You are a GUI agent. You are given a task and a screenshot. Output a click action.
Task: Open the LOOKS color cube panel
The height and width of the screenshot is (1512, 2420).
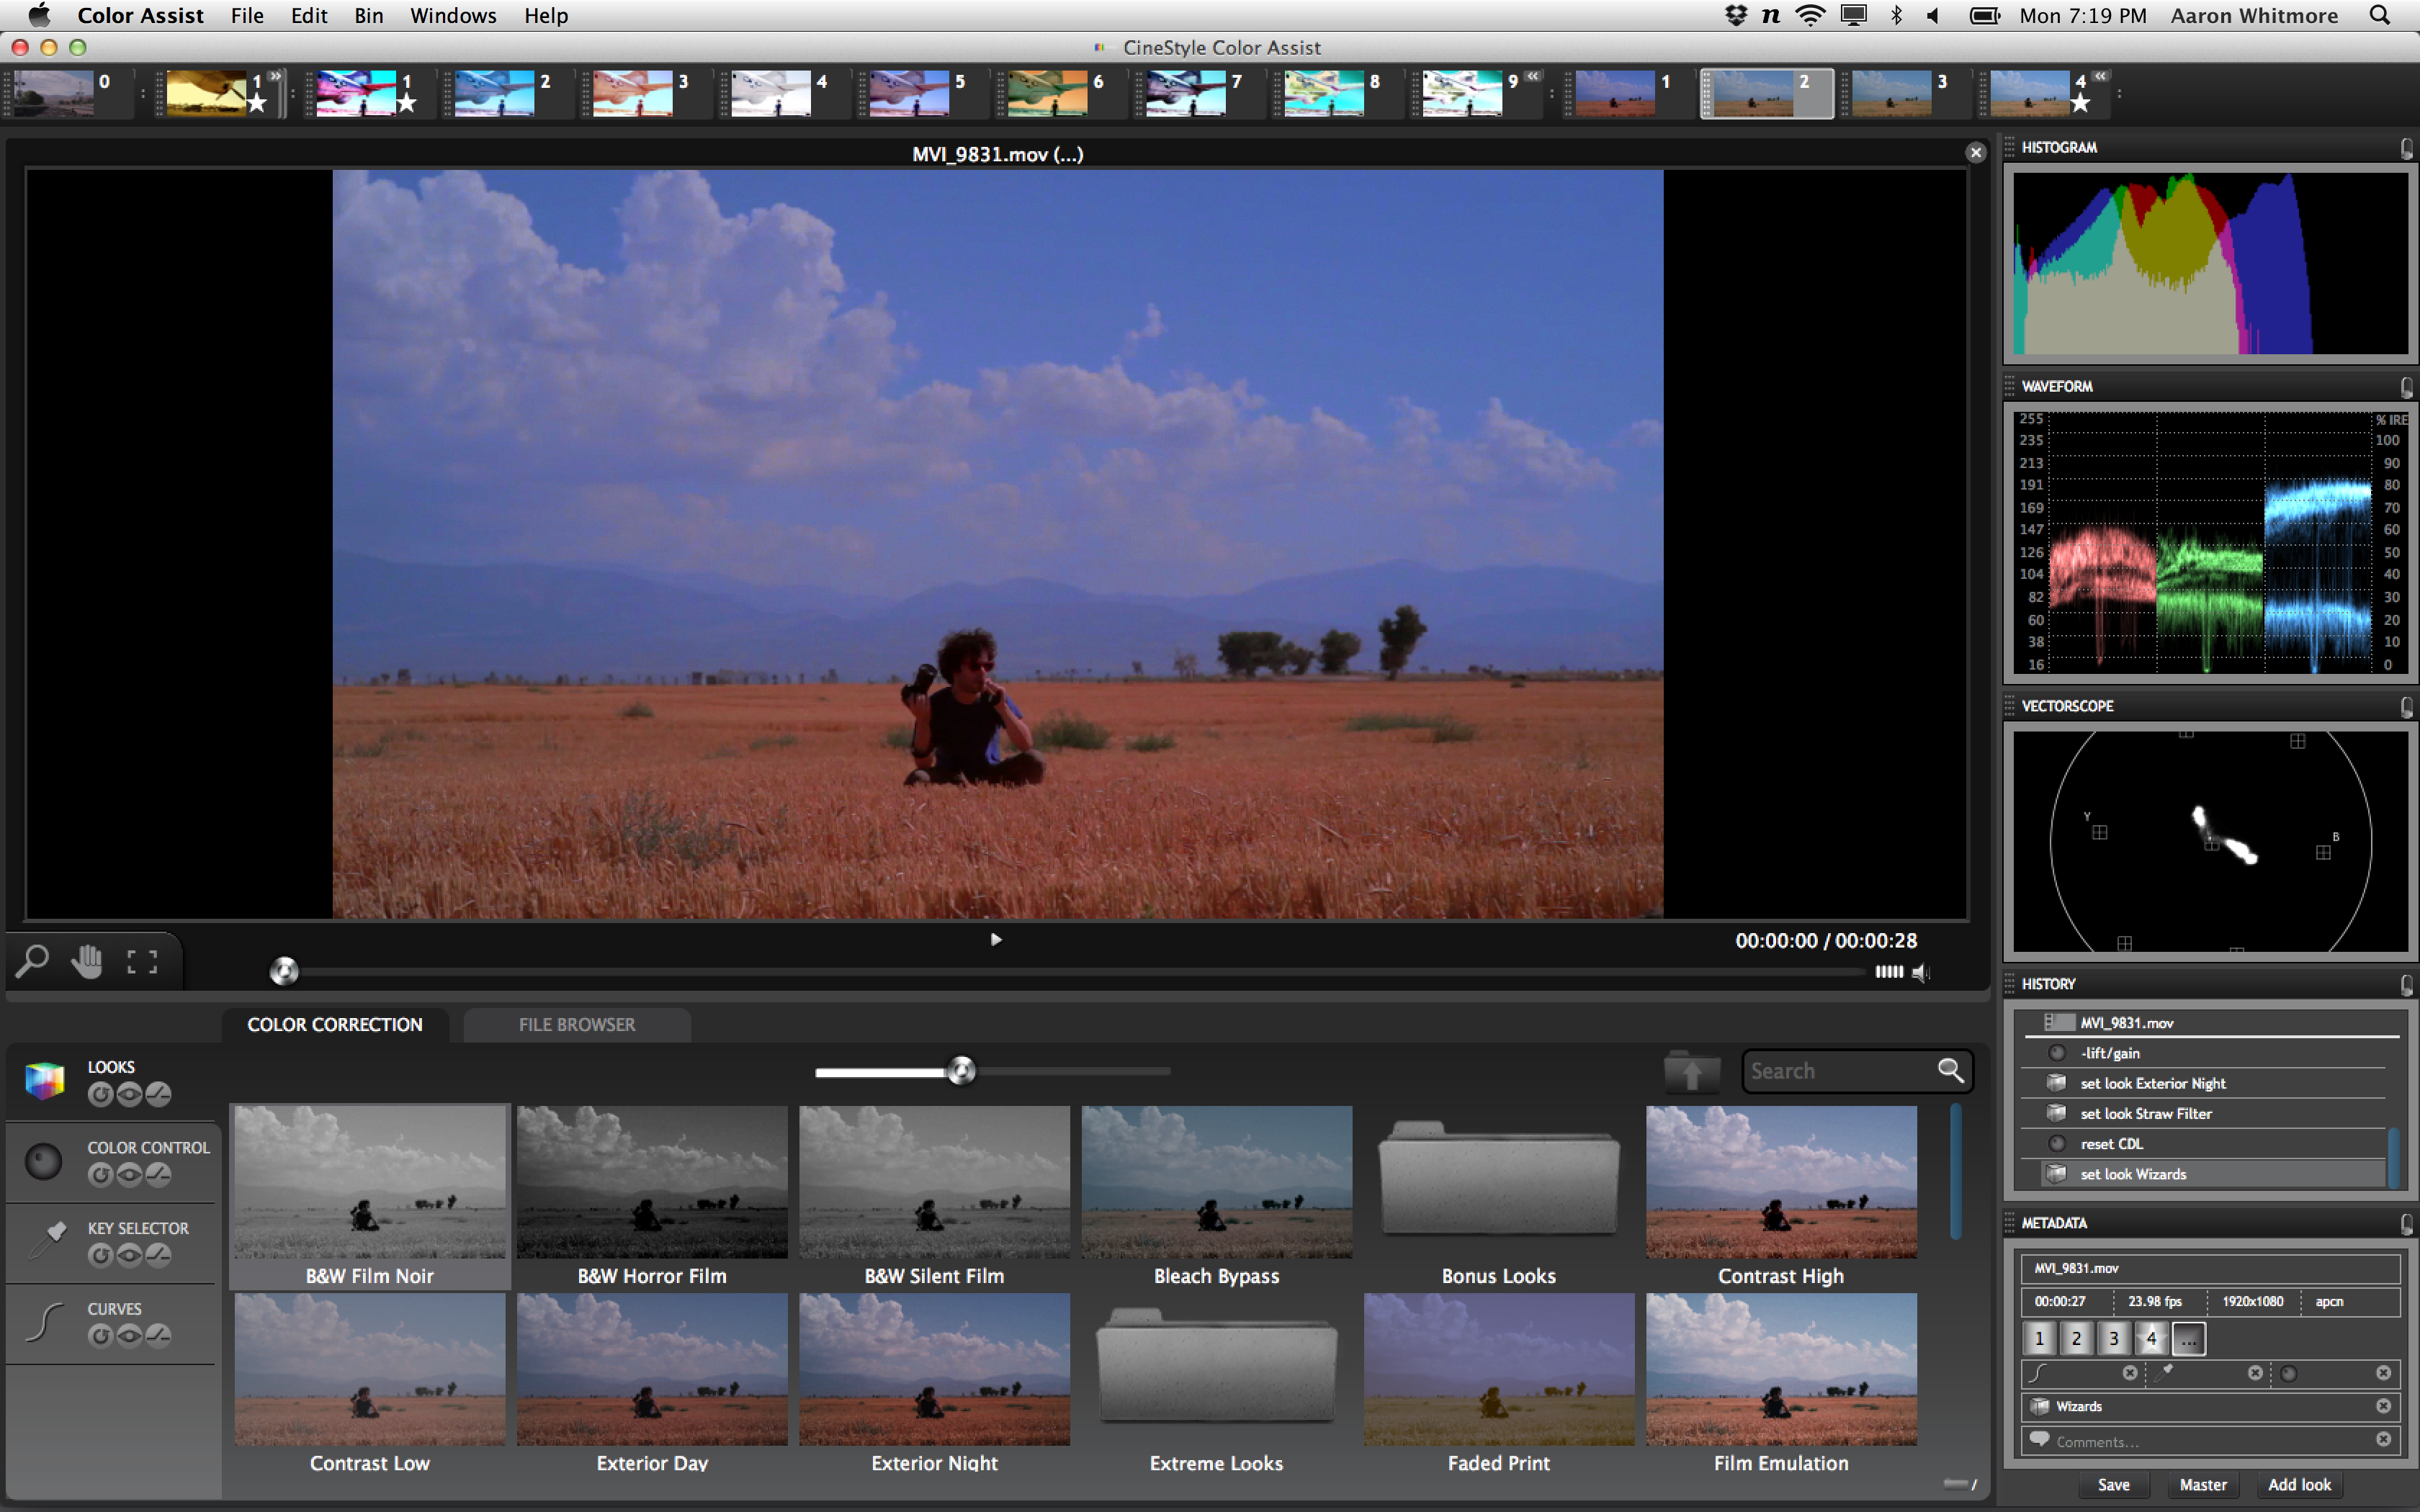(x=44, y=1081)
